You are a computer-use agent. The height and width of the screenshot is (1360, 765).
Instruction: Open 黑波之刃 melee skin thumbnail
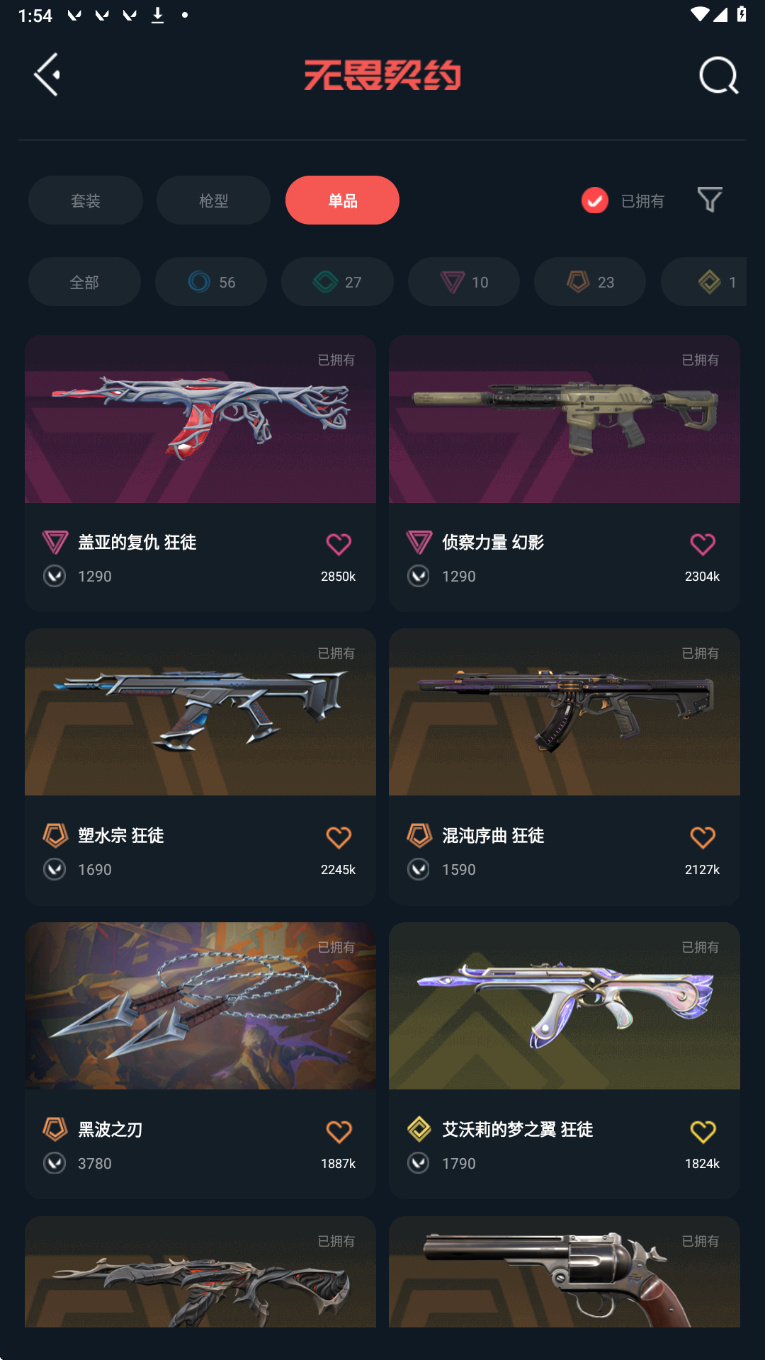(x=200, y=1006)
